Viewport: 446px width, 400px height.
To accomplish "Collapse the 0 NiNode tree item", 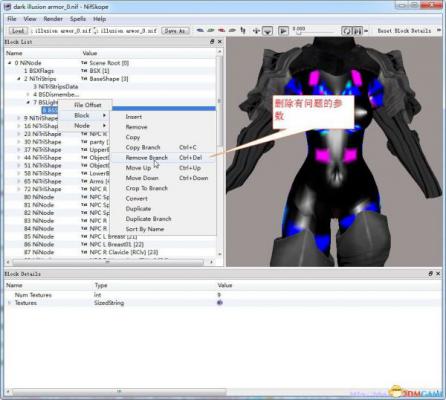I will click(x=10, y=63).
